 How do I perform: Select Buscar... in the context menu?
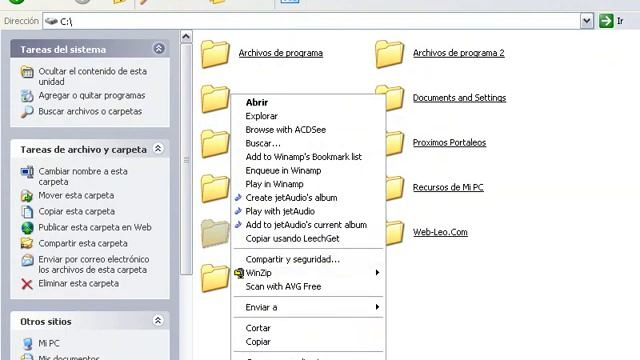pyautogui.click(x=309, y=144)
